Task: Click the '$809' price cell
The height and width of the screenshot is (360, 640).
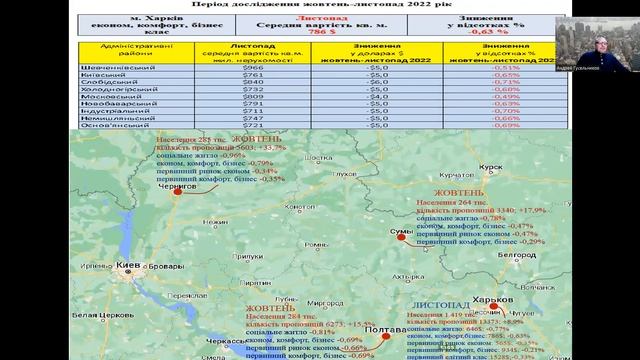Action: point(253,97)
